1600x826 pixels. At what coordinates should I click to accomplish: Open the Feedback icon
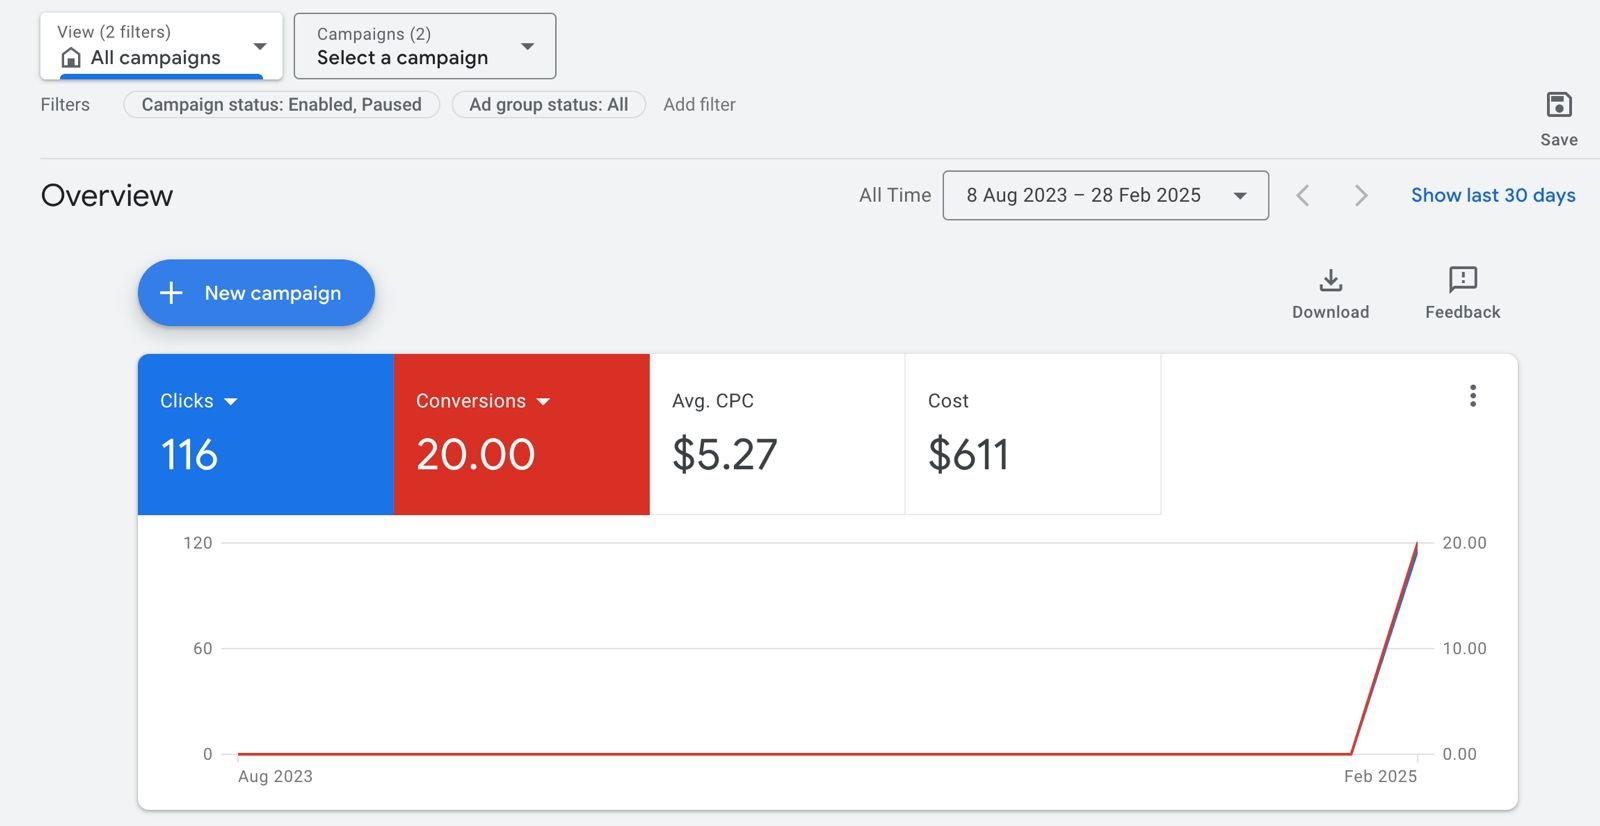(x=1462, y=280)
